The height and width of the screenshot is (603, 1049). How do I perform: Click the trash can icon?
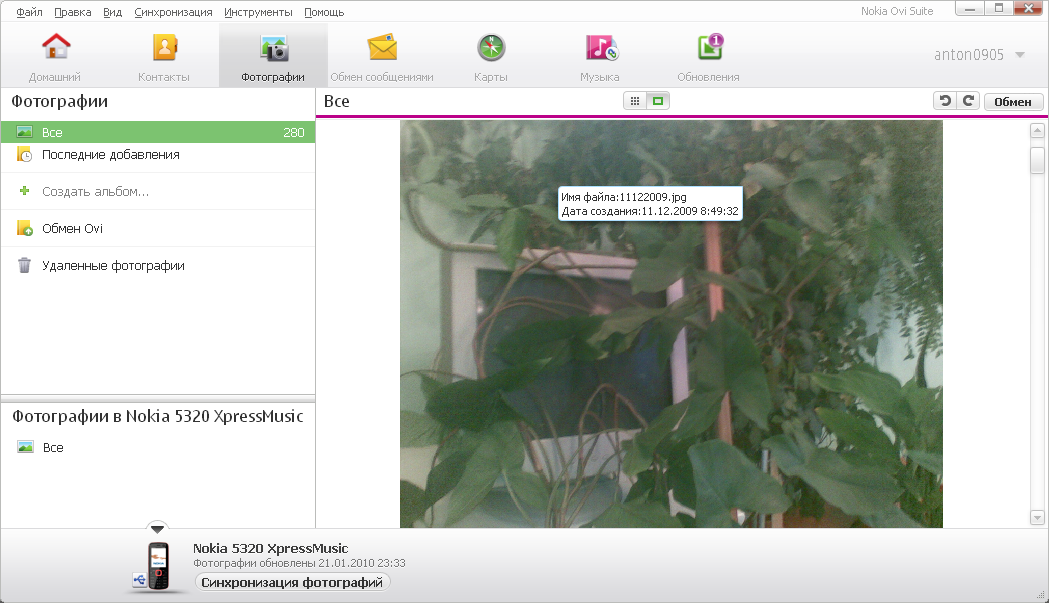click(24, 266)
